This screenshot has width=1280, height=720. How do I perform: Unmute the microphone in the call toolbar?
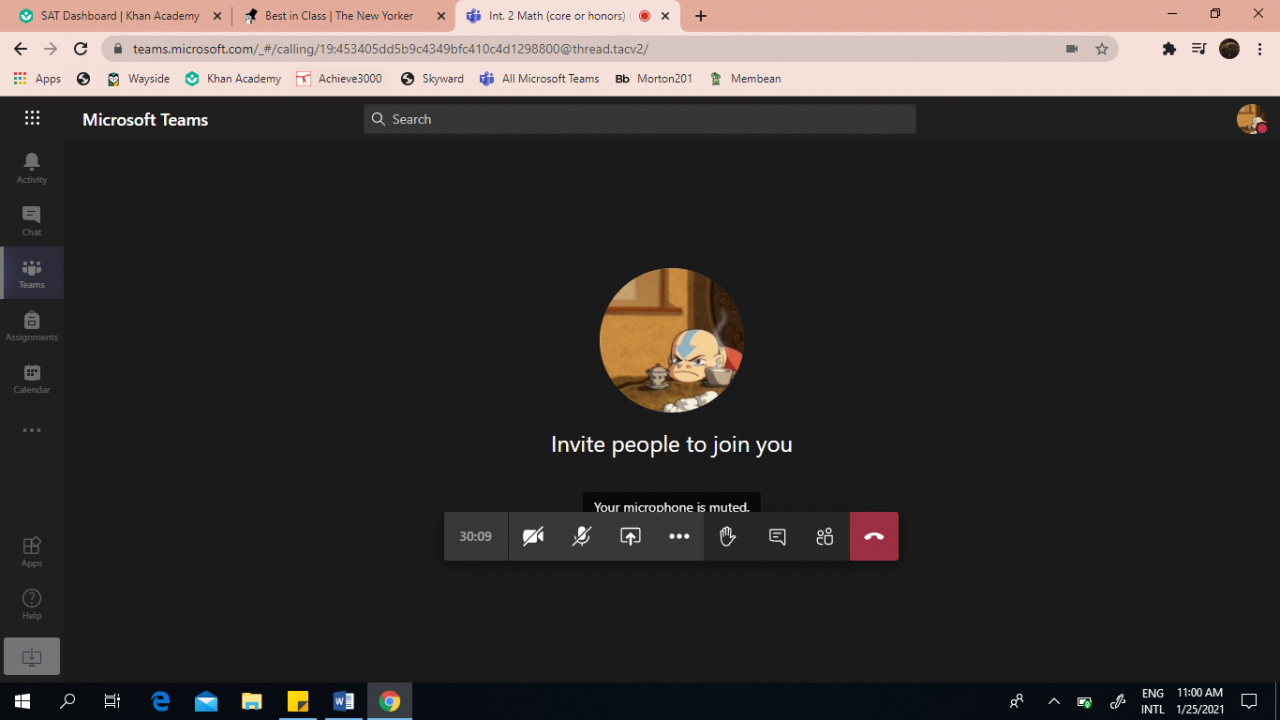582,536
